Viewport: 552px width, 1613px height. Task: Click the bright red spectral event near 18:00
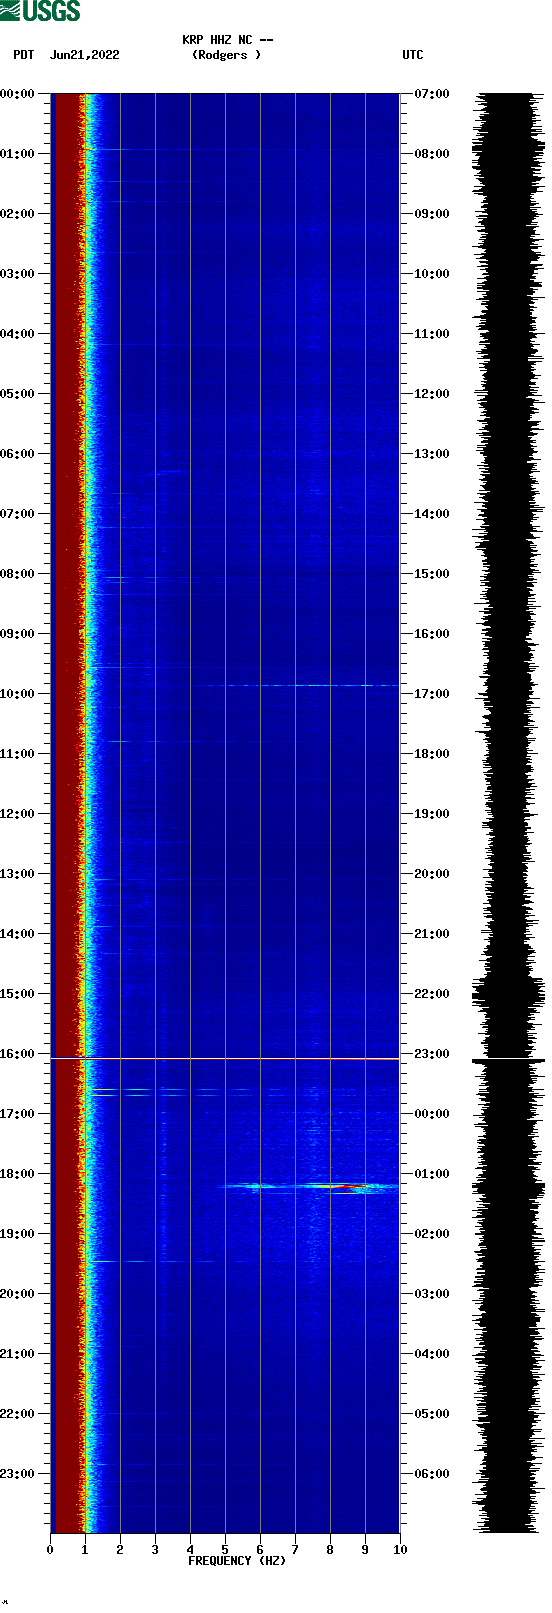pyautogui.click(x=343, y=1186)
